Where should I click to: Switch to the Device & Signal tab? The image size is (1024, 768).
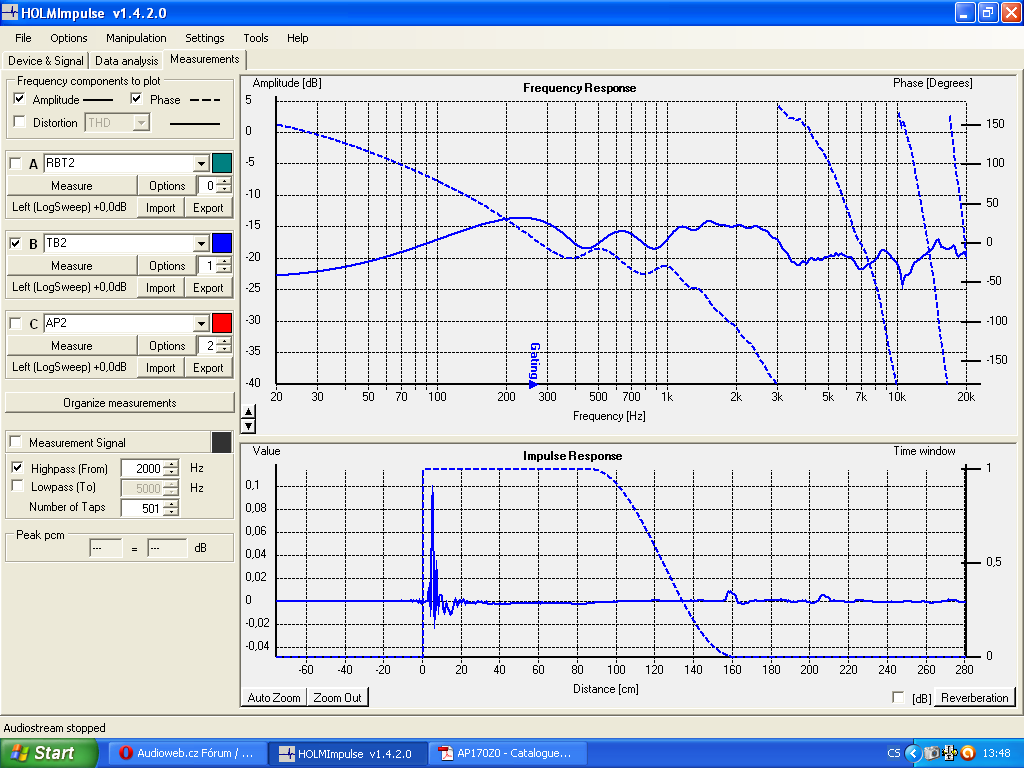46,61
